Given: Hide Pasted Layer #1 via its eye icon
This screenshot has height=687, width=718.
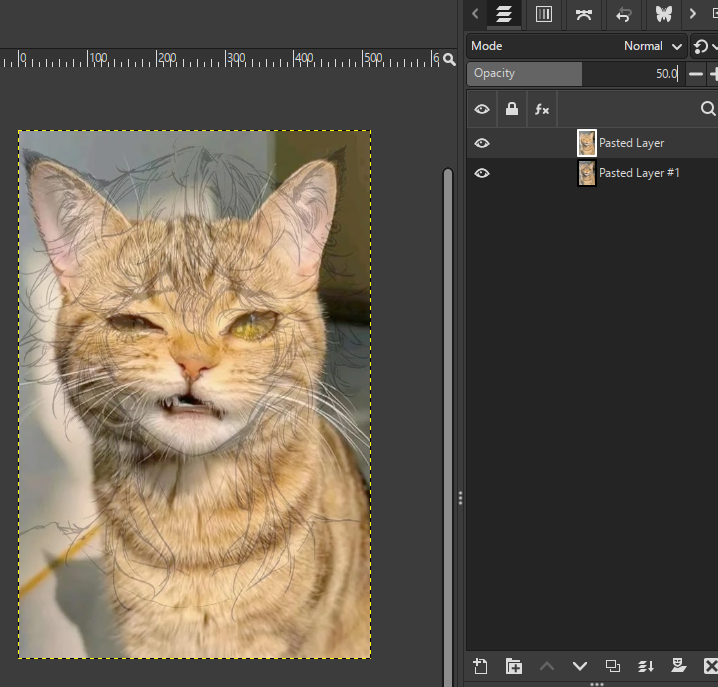Looking at the screenshot, I should [x=482, y=173].
